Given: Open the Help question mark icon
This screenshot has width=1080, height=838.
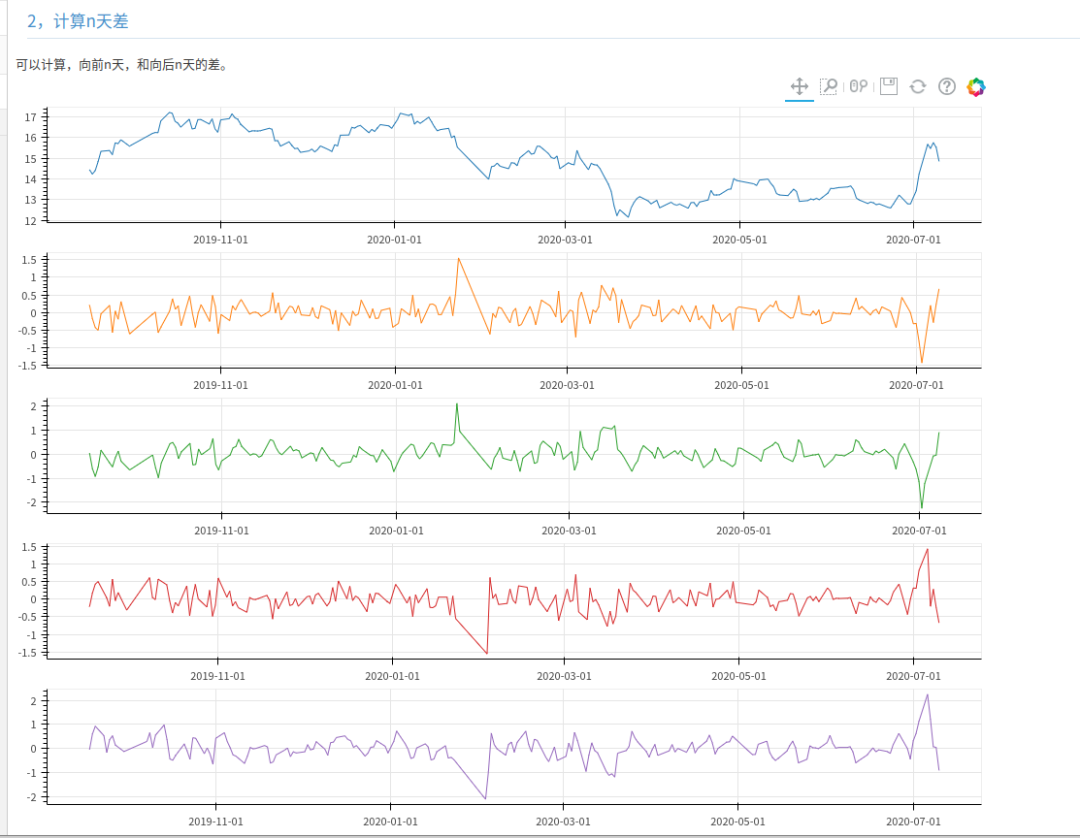Looking at the screenshot, I should point(947,87).
